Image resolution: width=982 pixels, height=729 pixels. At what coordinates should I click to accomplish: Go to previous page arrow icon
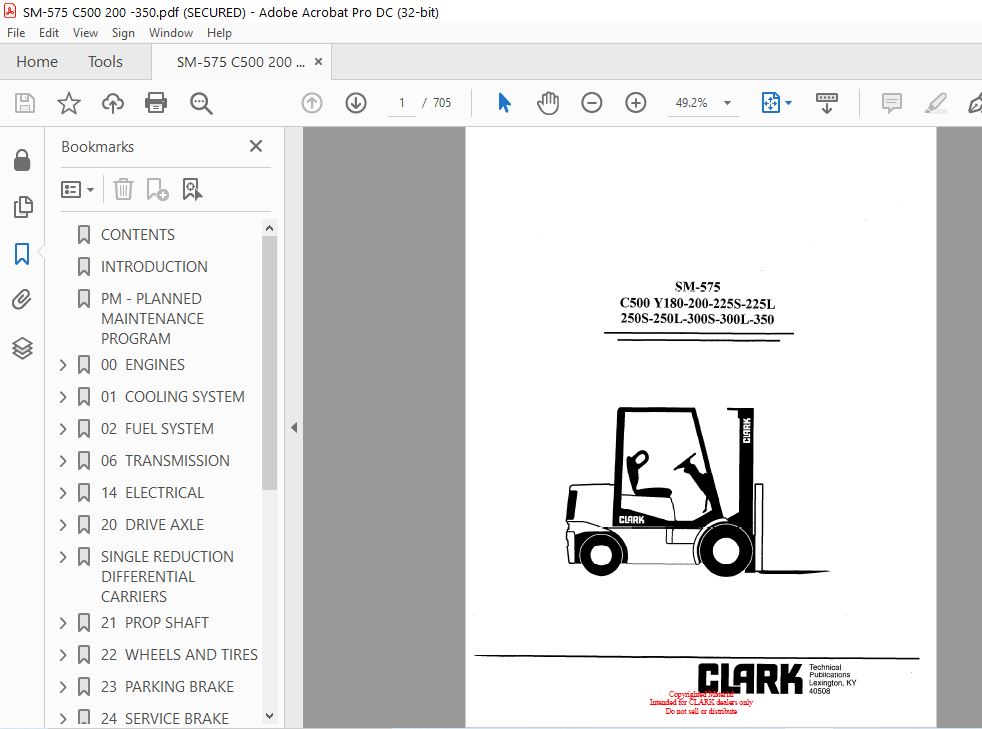[312, 103]
